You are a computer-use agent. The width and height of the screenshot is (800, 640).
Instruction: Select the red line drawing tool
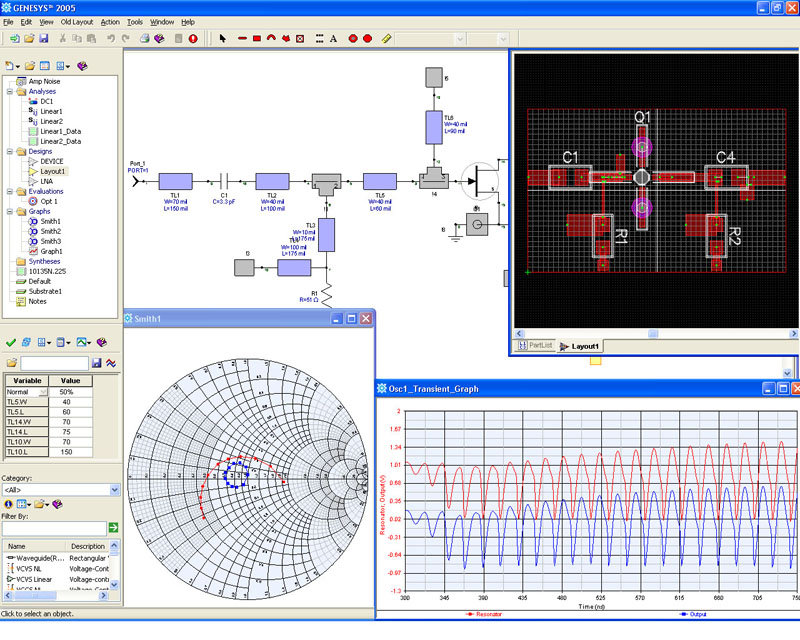[x=242, y=38]
